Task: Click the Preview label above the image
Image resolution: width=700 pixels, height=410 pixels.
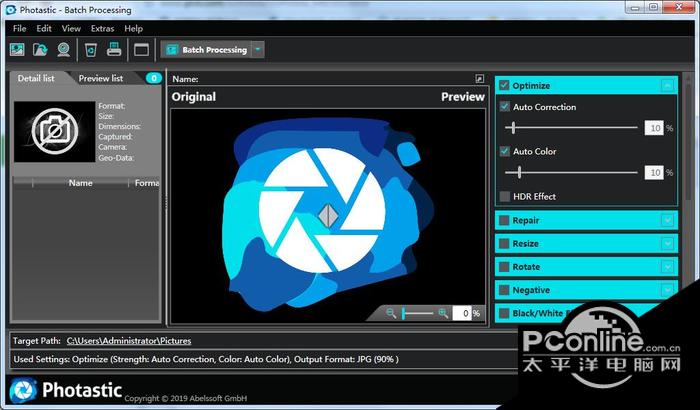Action: coord(462,97)
